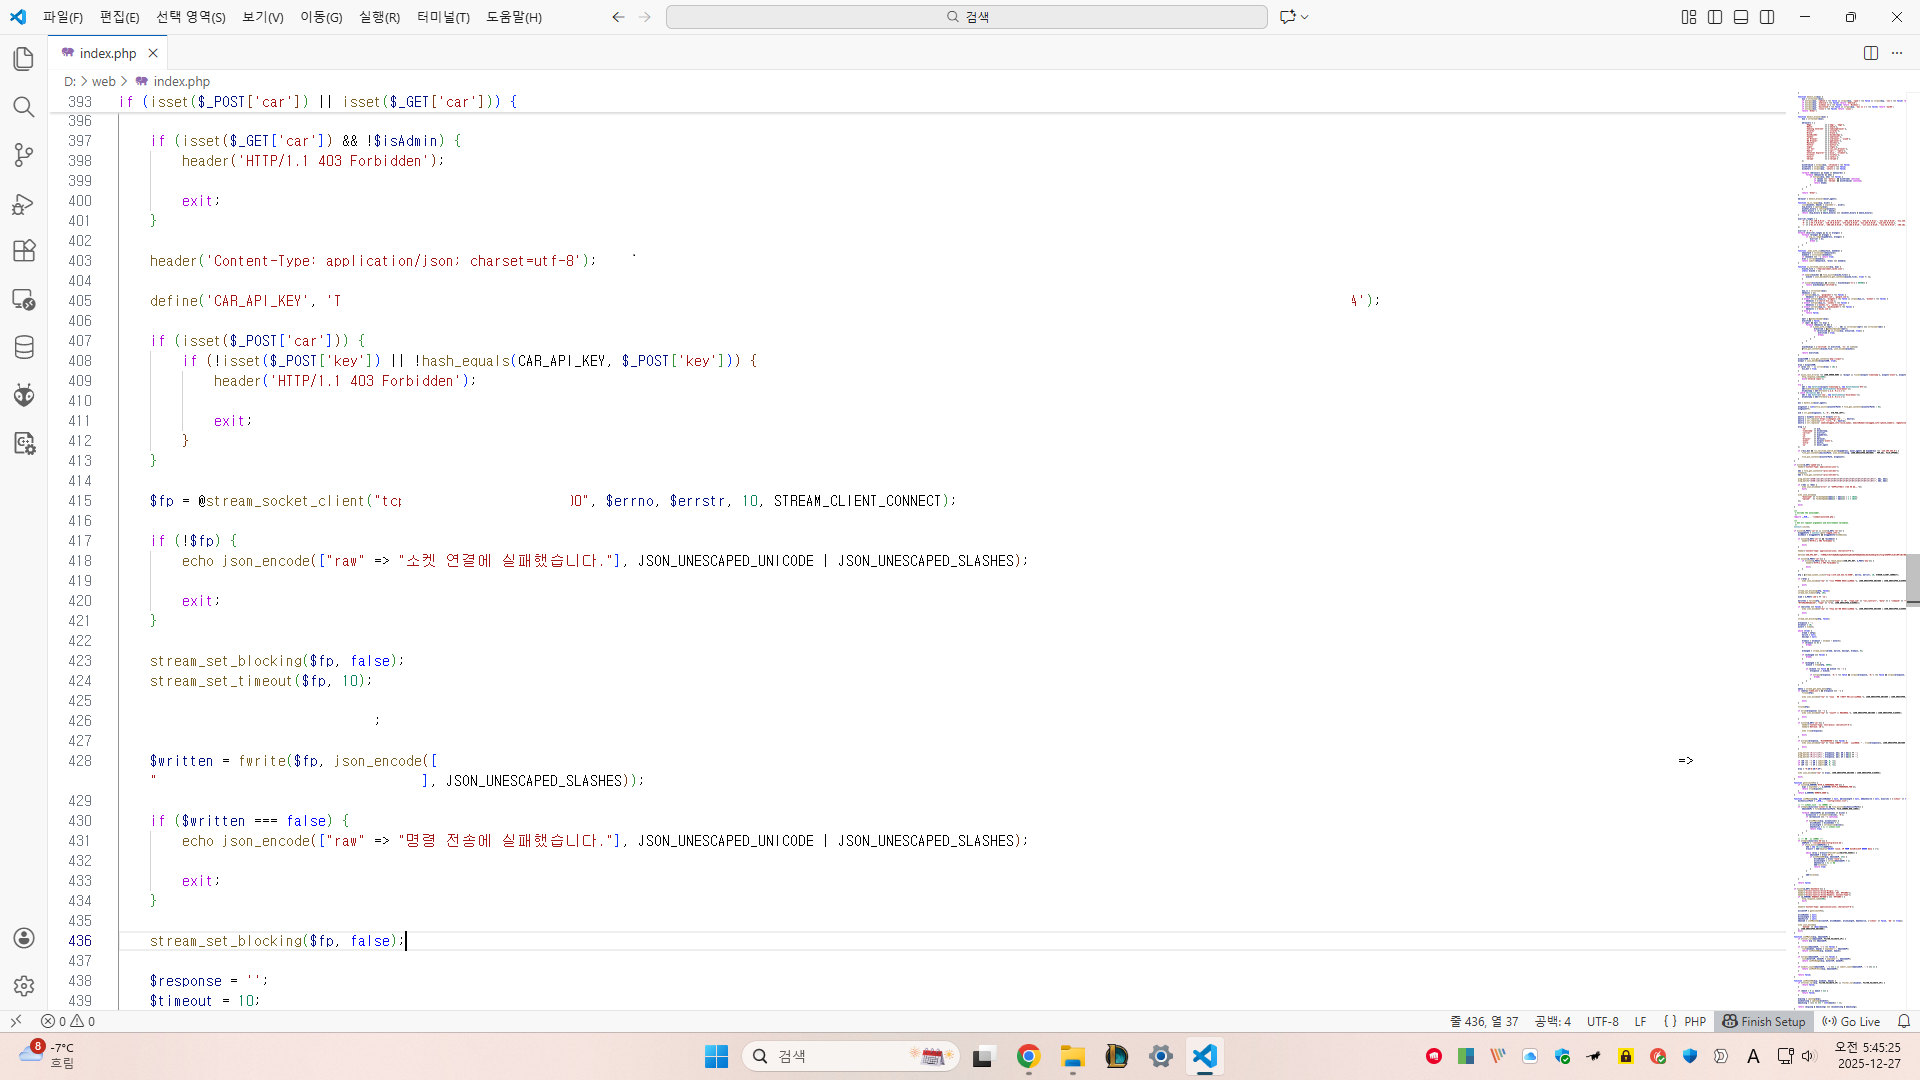Screen dimensions: 1920x1080
Task: Open the Run and Debug view
Action: coord(24,204)
